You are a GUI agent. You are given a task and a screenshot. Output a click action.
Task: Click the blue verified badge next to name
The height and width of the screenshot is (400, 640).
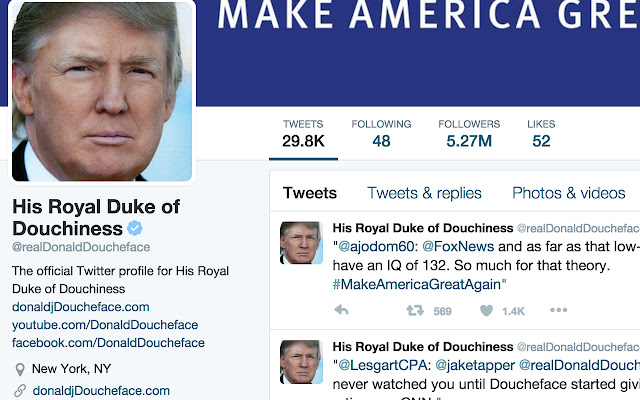click(x=135, y=228)
